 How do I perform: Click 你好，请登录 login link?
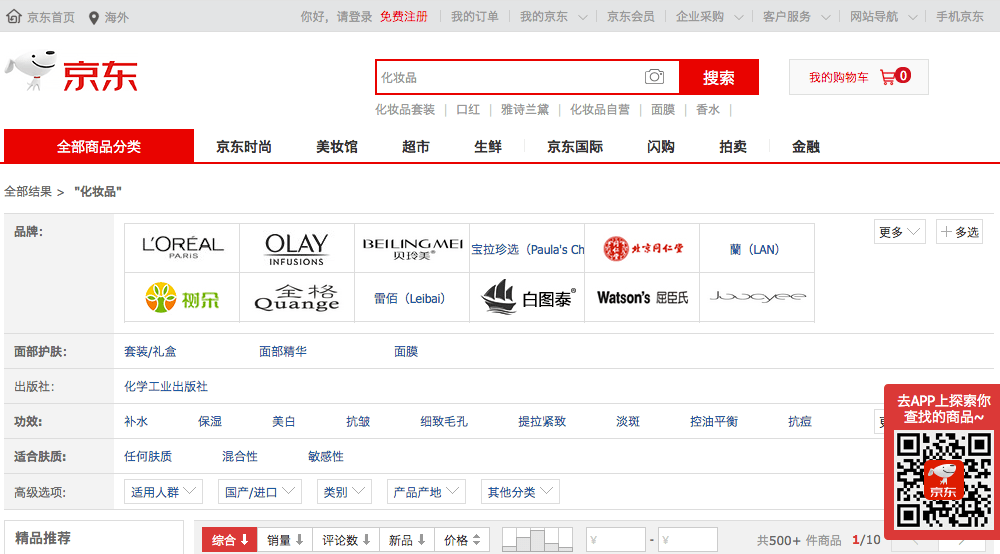point(336,17)
